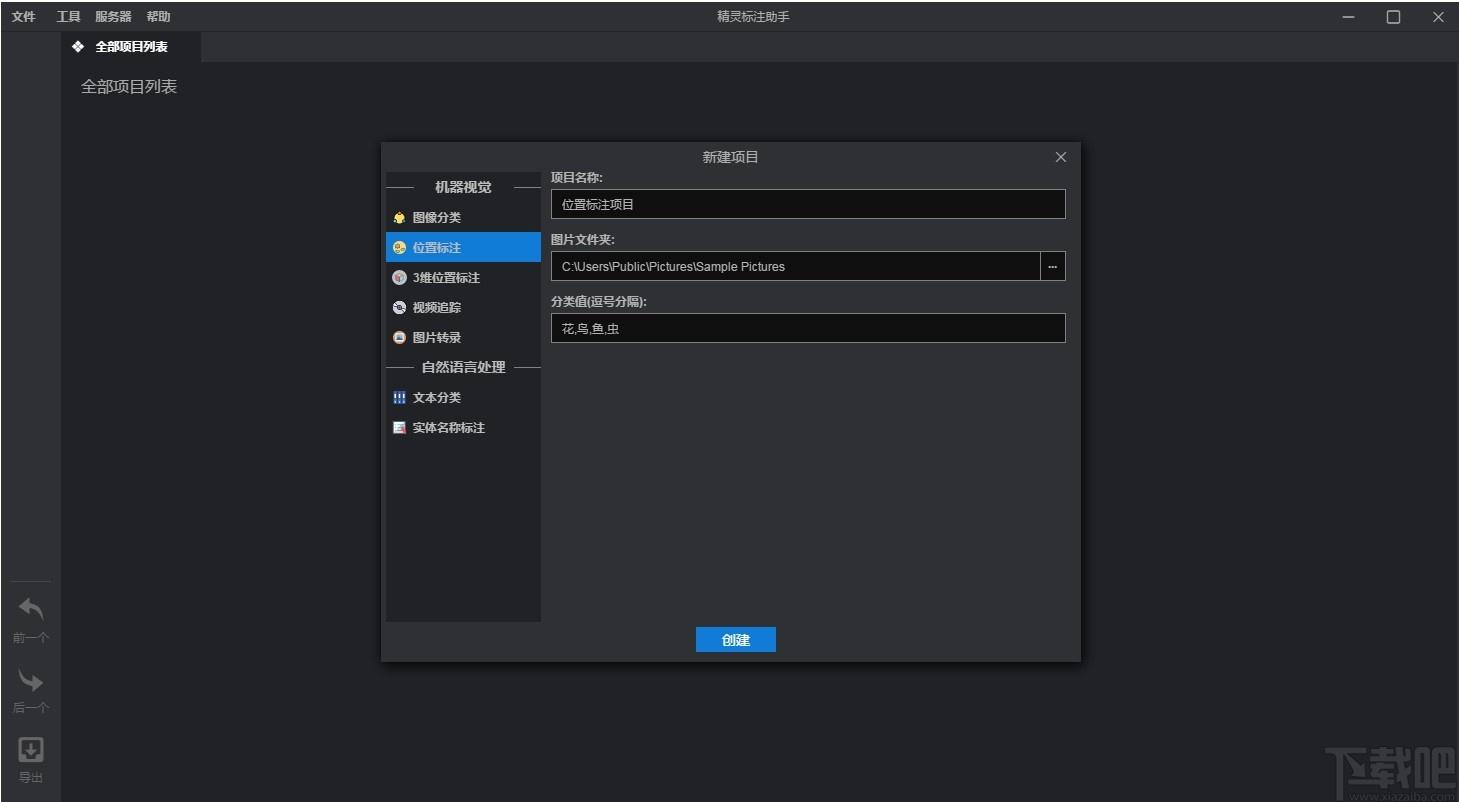
Task: Switch to the 全部项目列表 tab
Action: [131, 47]
